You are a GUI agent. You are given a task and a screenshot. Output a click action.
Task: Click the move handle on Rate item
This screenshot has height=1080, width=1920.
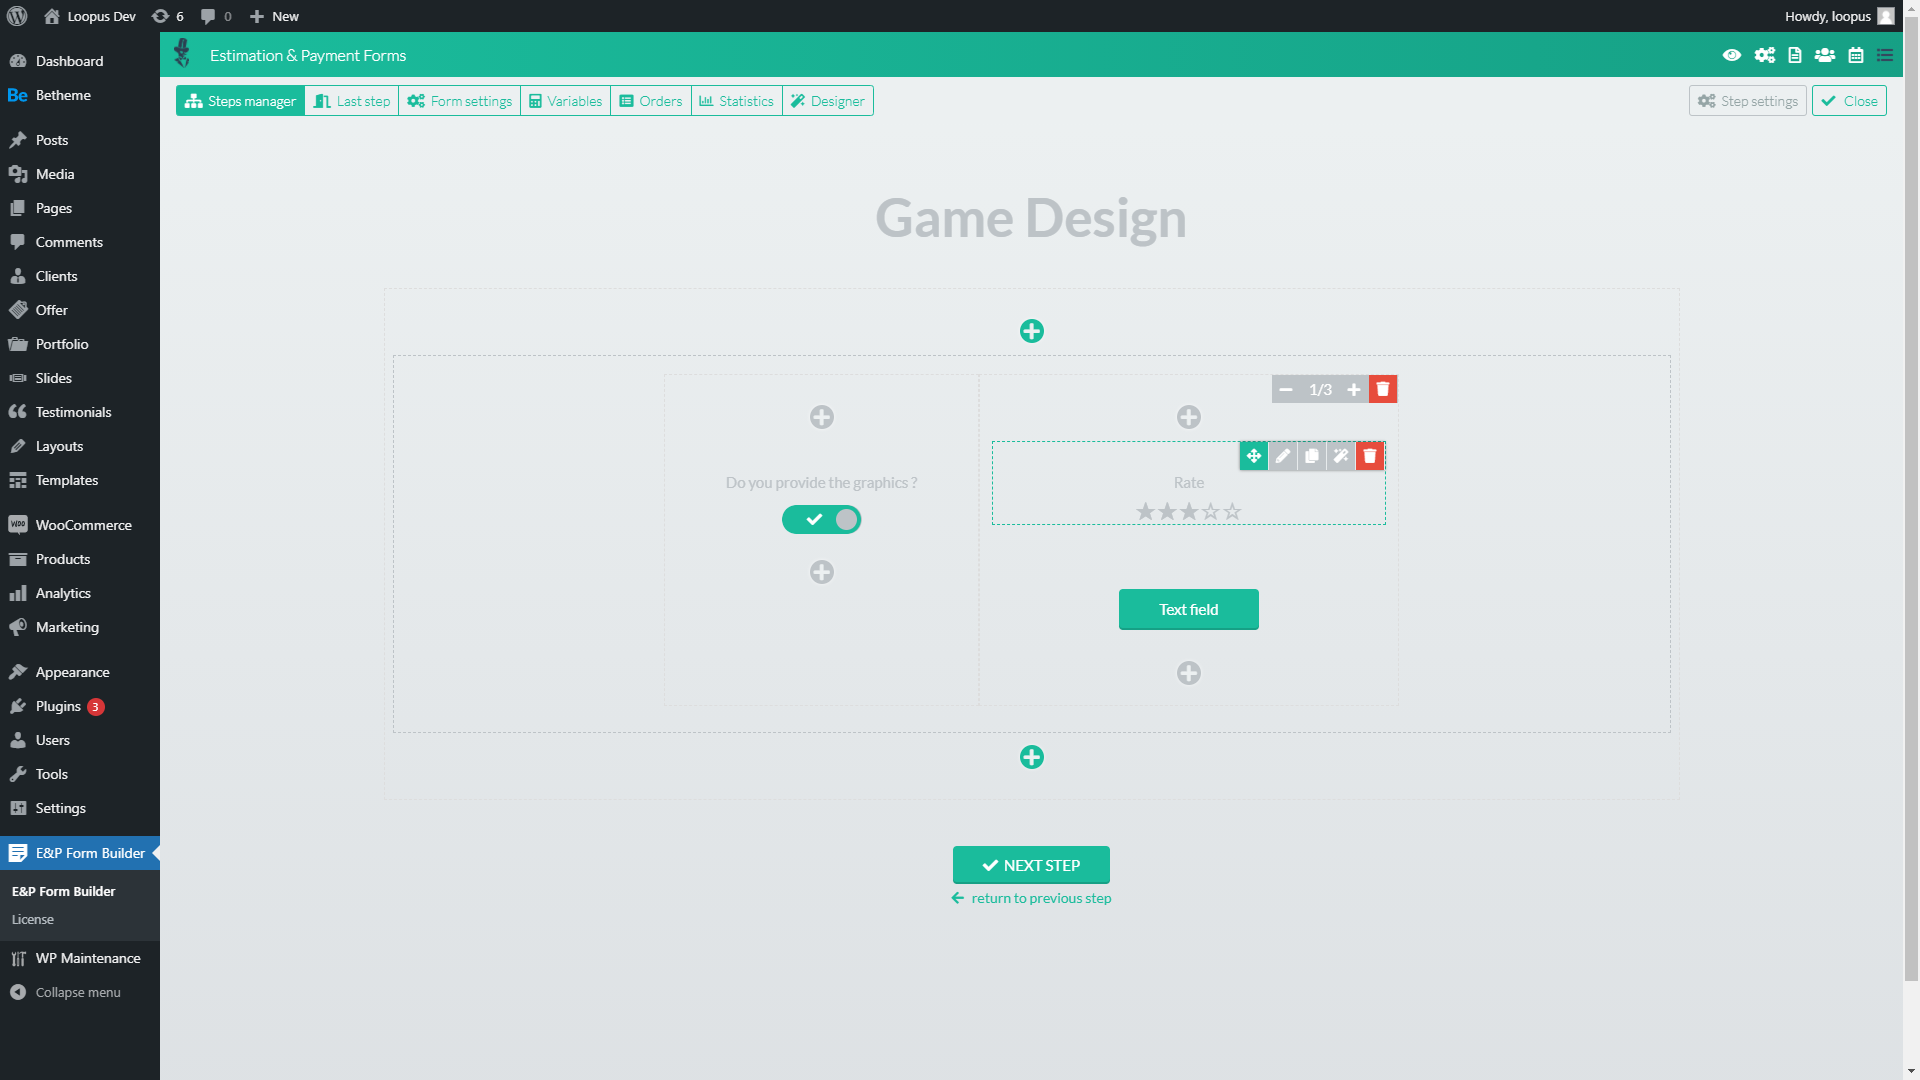click(x=1253, y=456)
